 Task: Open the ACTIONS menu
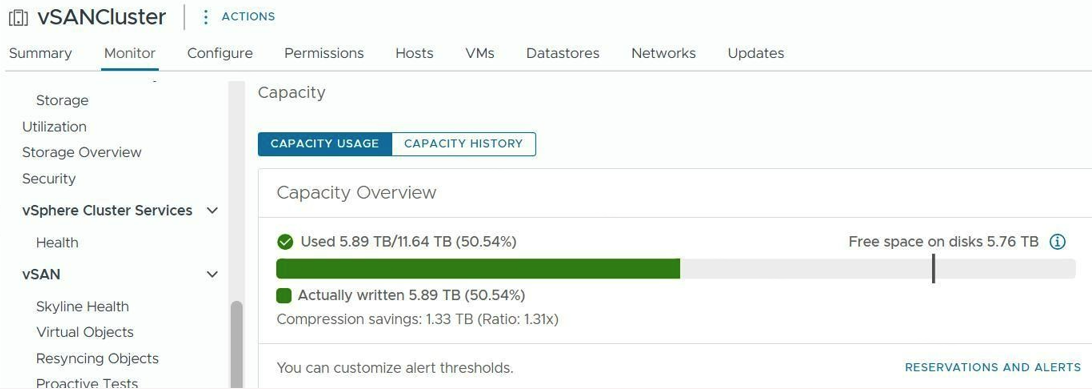[x=248, y=17]
